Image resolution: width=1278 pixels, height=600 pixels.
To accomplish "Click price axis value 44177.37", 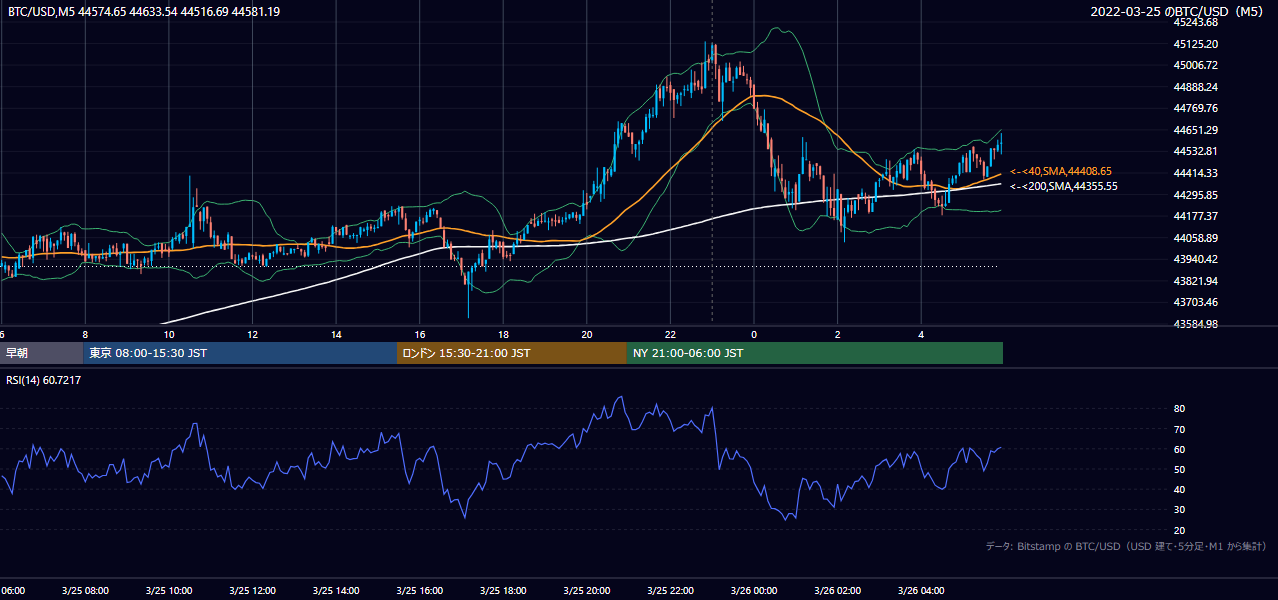I will click(1196, 216).
